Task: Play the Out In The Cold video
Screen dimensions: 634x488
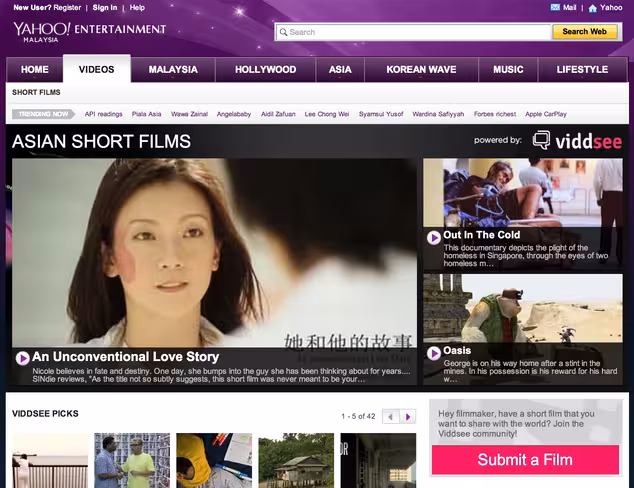Action: 433,237
